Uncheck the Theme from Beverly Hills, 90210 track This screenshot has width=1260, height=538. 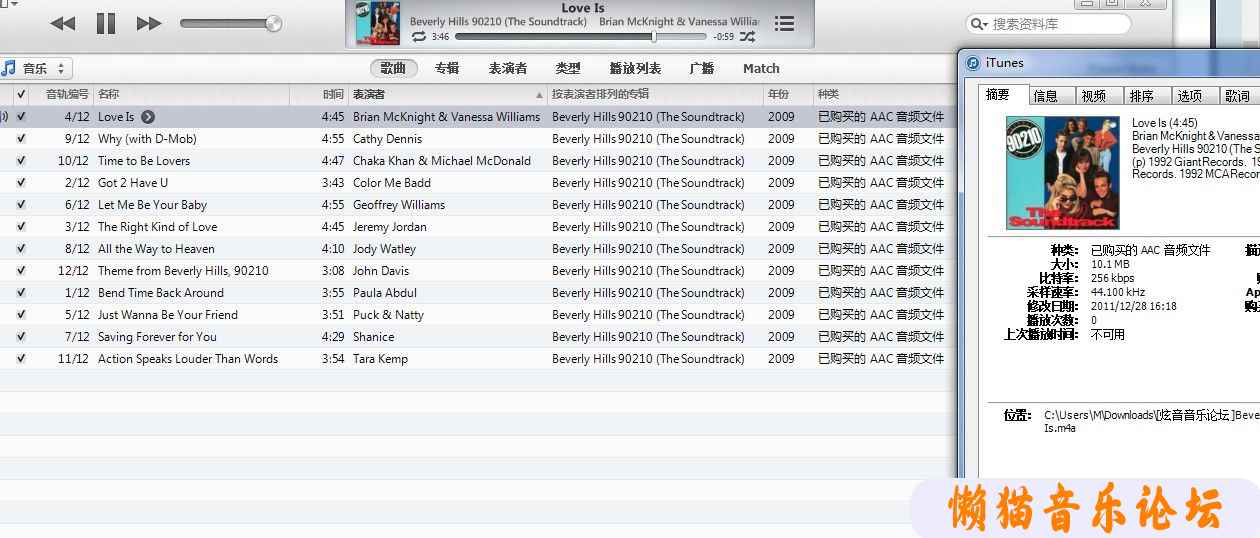[21, 271]
